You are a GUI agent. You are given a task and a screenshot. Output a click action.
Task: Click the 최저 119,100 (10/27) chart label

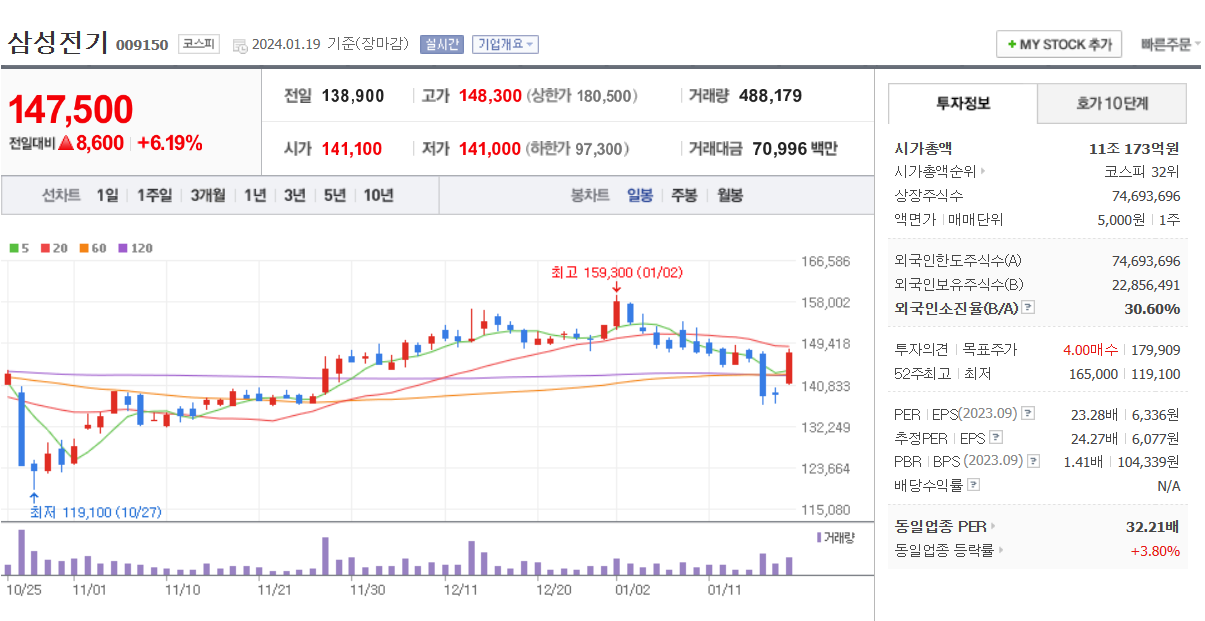(x=96, y=512)
